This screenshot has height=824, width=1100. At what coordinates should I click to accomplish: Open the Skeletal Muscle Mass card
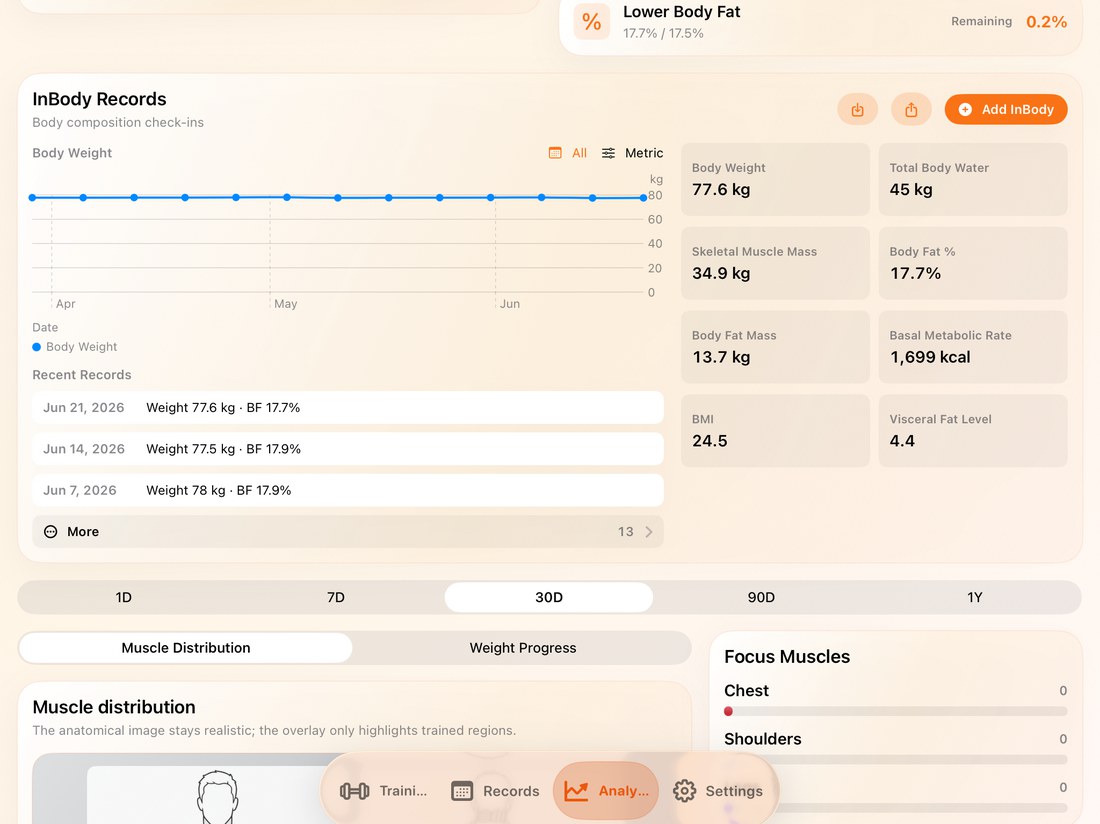tap(775, 263)
